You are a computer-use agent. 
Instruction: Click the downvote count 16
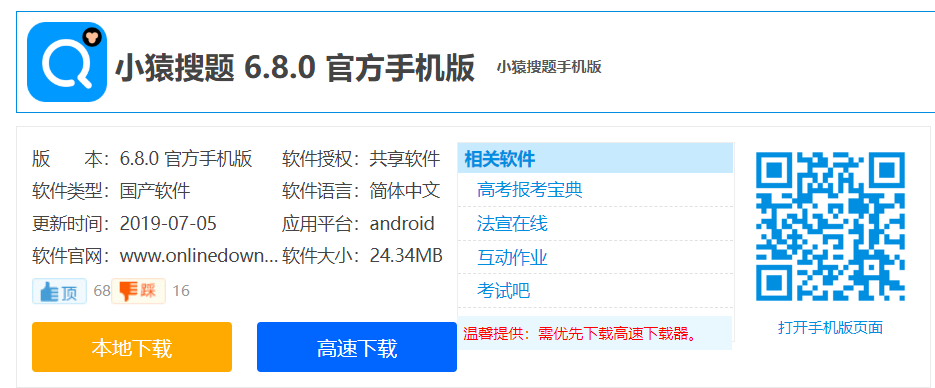(181, 291)
